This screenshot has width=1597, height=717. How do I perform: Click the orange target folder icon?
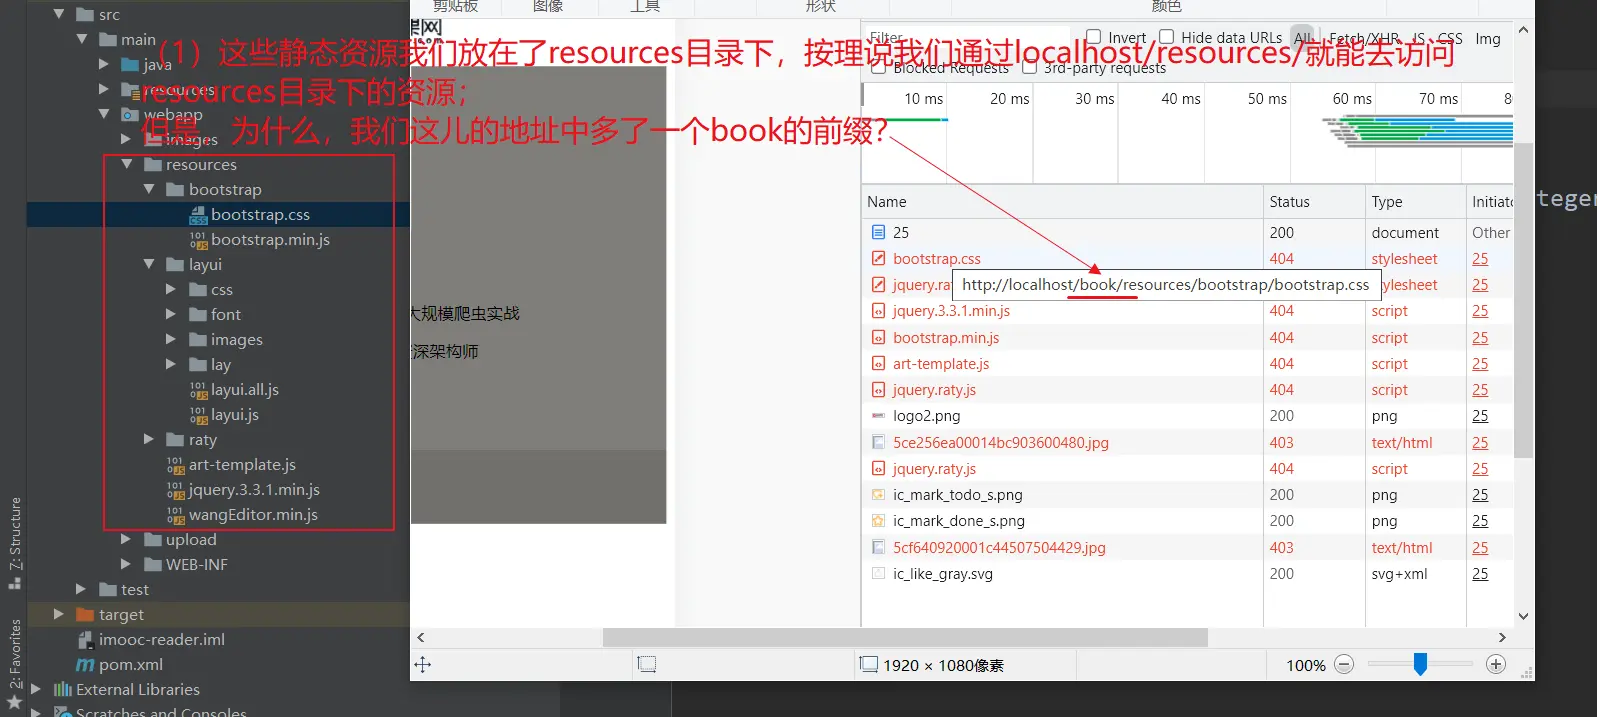tap(85, 614)
